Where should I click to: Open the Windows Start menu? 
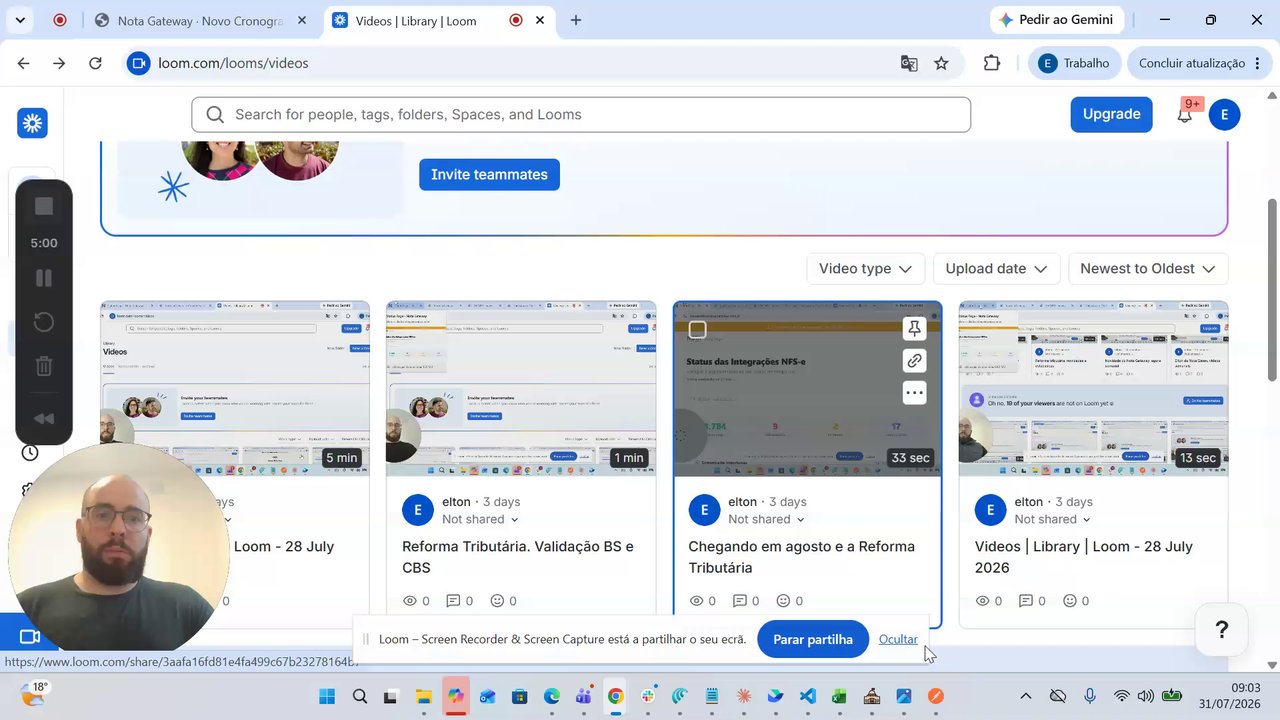(327, 696)
